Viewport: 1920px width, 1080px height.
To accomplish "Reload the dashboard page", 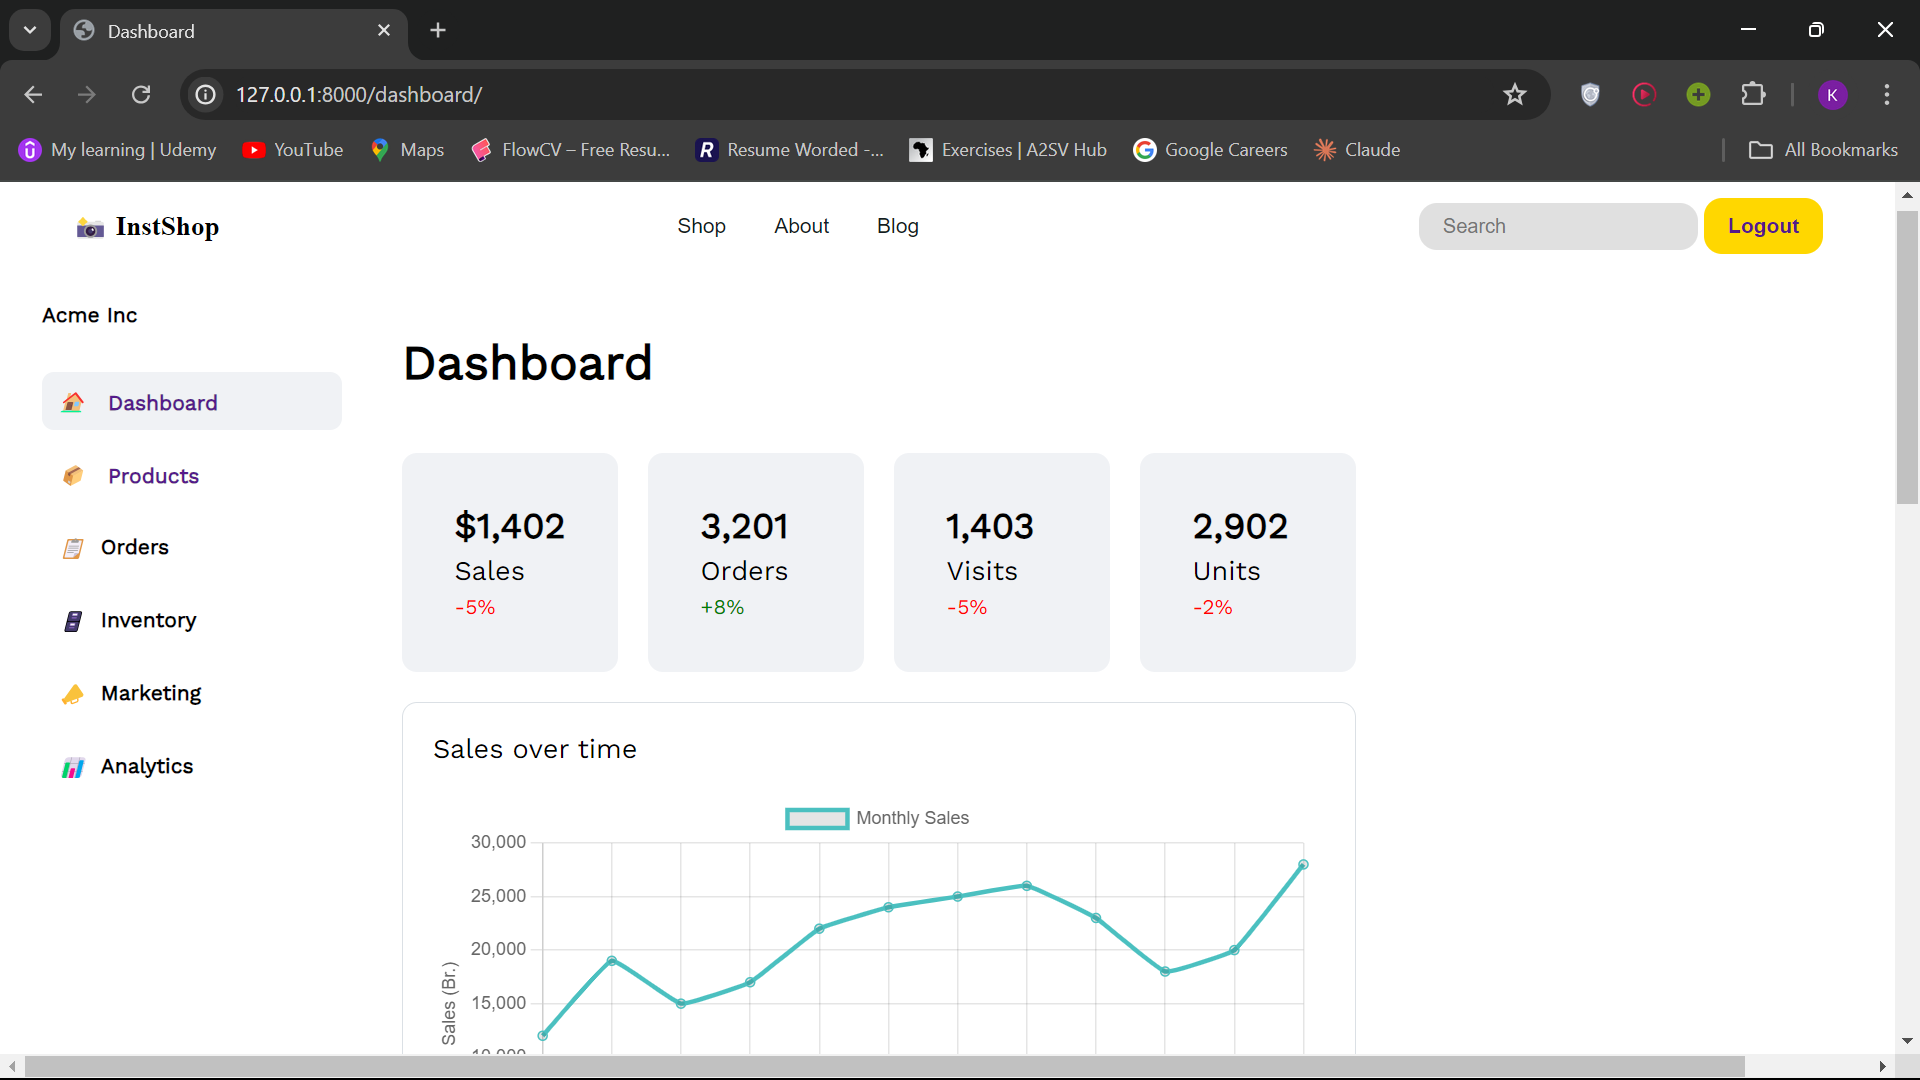I will pyautogui.click(x=141, y=94).
